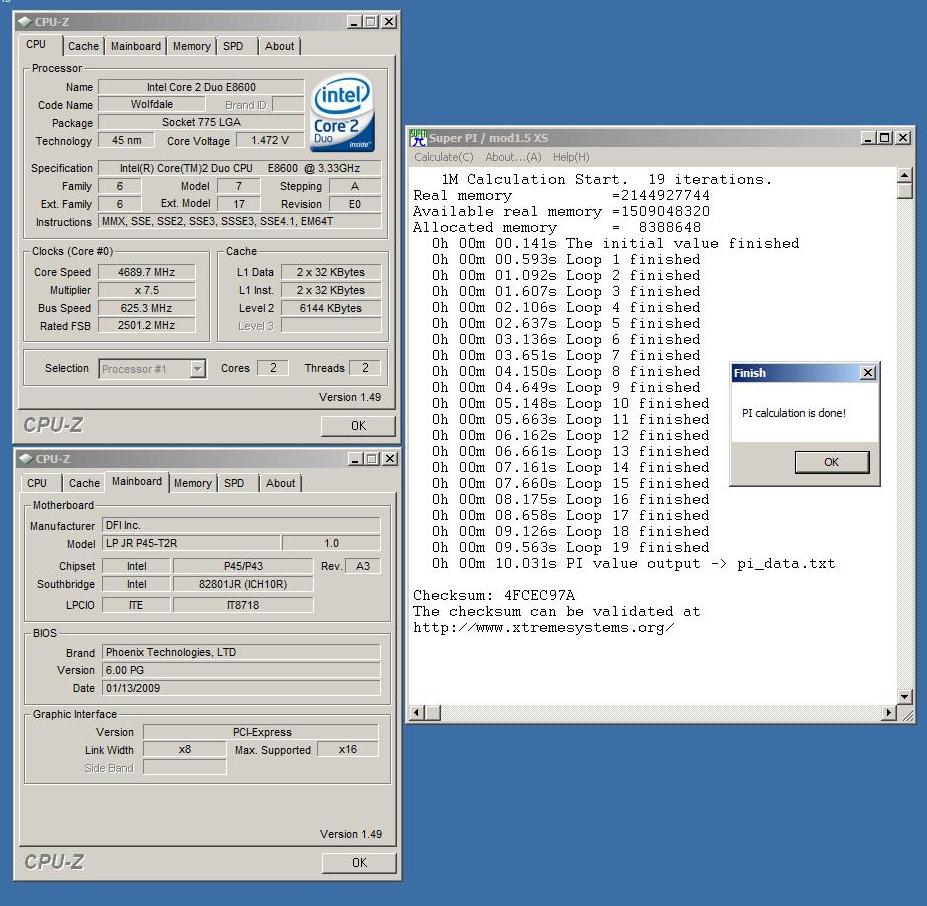The width and height of the screenshot is (927, 906).
Task: Minimize the Super PI window
Action: point(868,138)
